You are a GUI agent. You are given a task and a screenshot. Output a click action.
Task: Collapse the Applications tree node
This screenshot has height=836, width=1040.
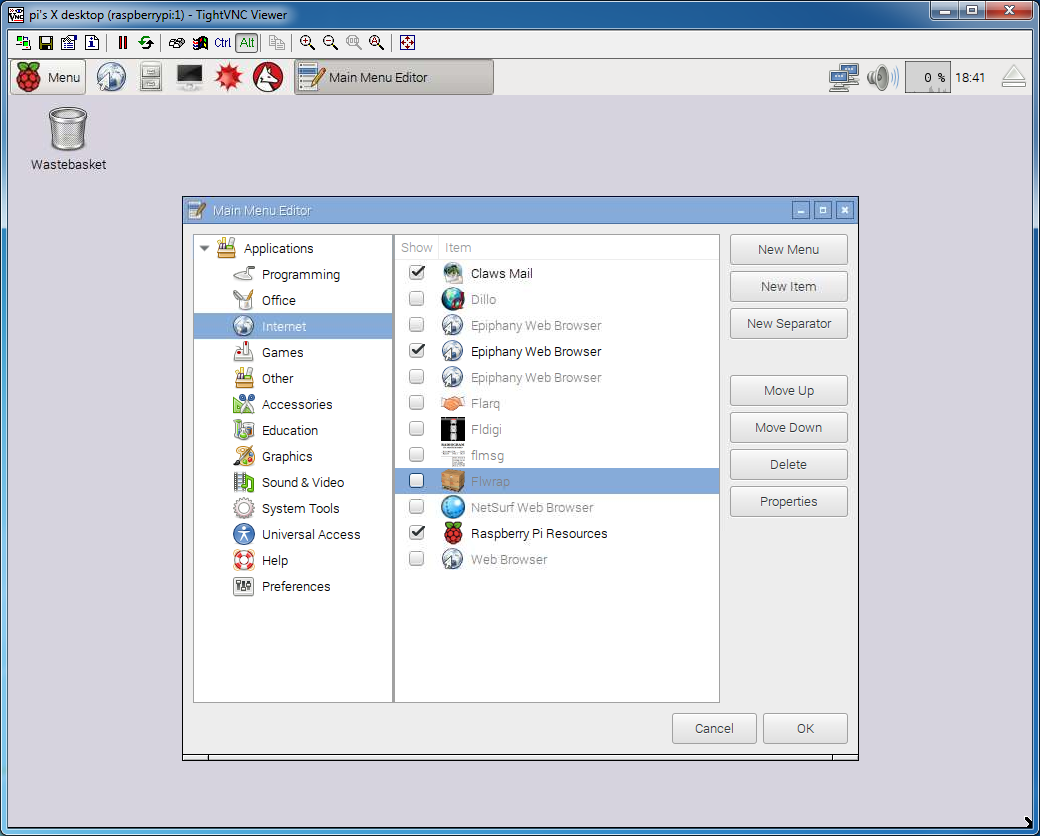click(204, 248)
